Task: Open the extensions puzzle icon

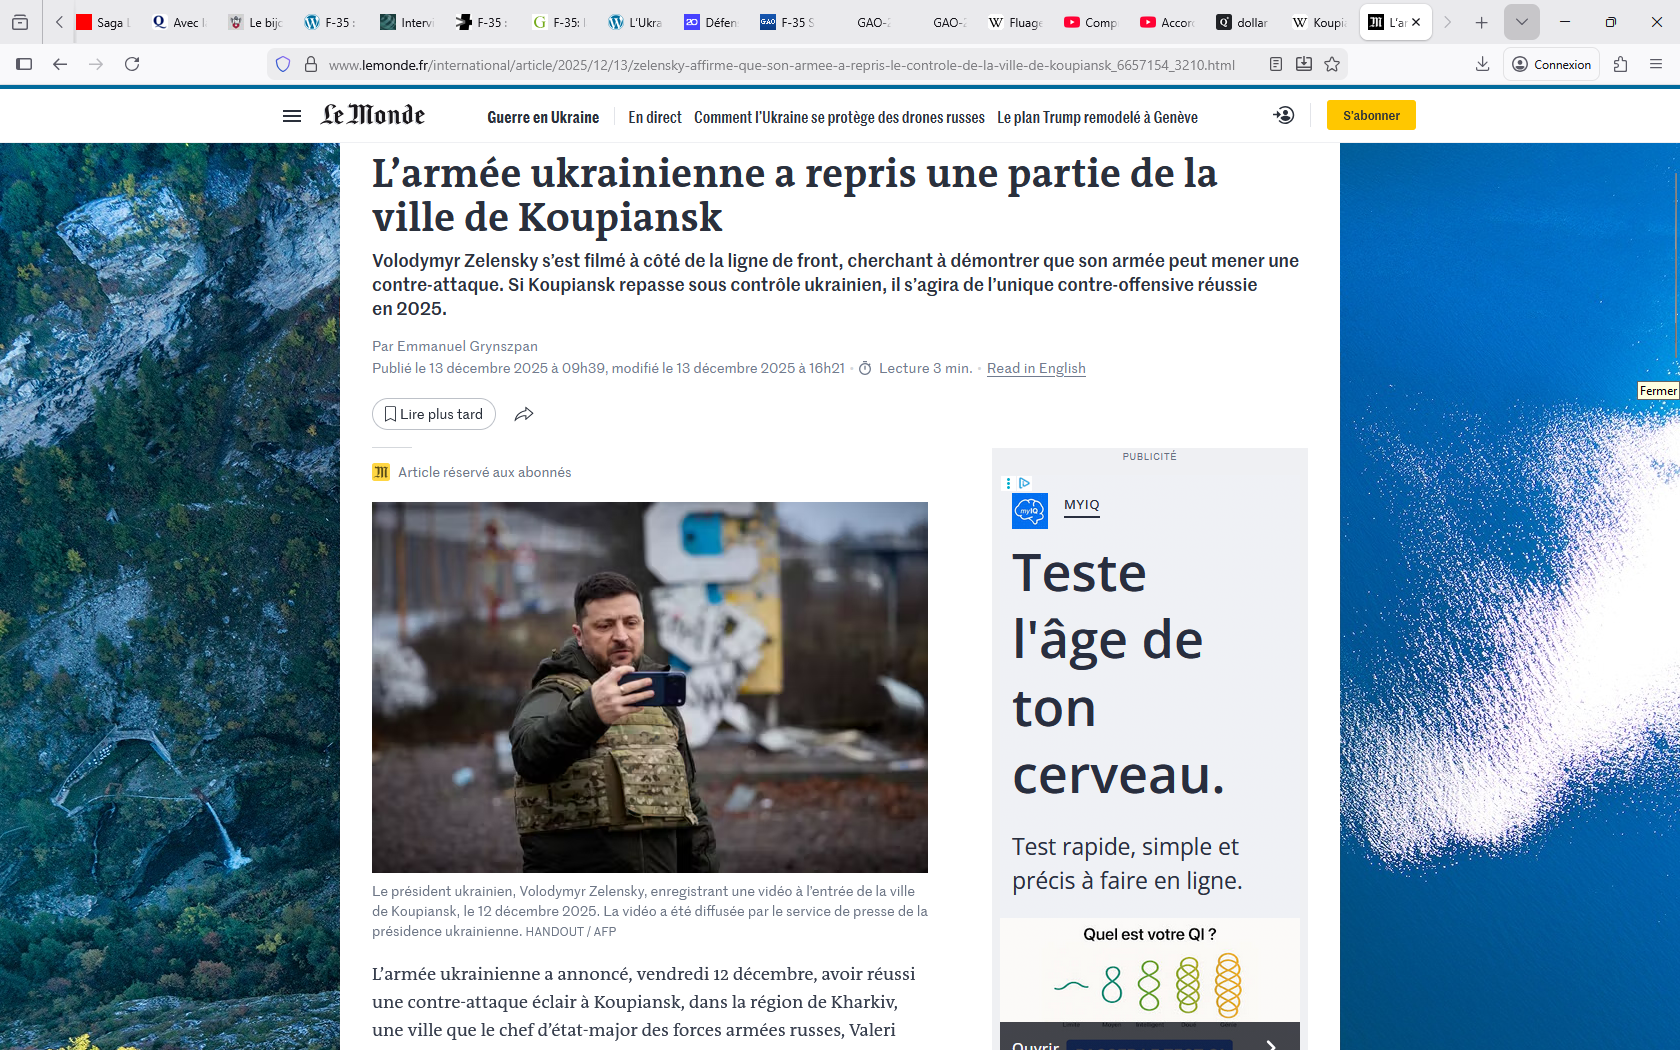Action: (x=1621, y=64)
